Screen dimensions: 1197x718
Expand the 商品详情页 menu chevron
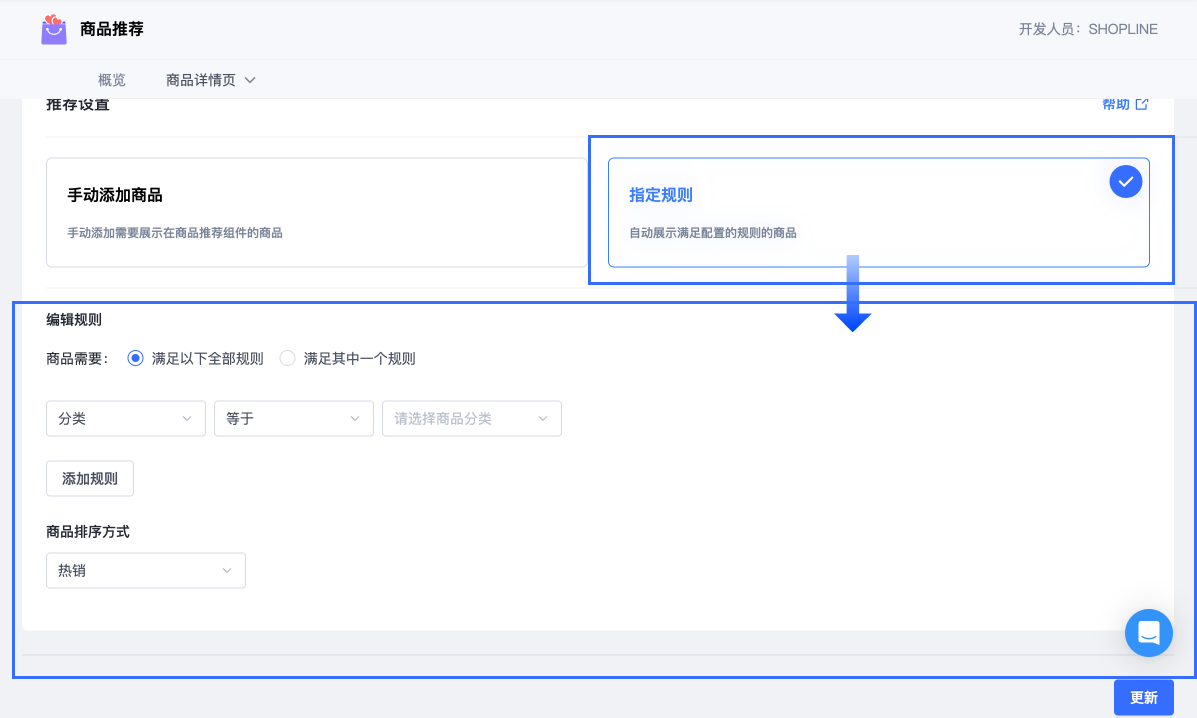pos(250,80)
